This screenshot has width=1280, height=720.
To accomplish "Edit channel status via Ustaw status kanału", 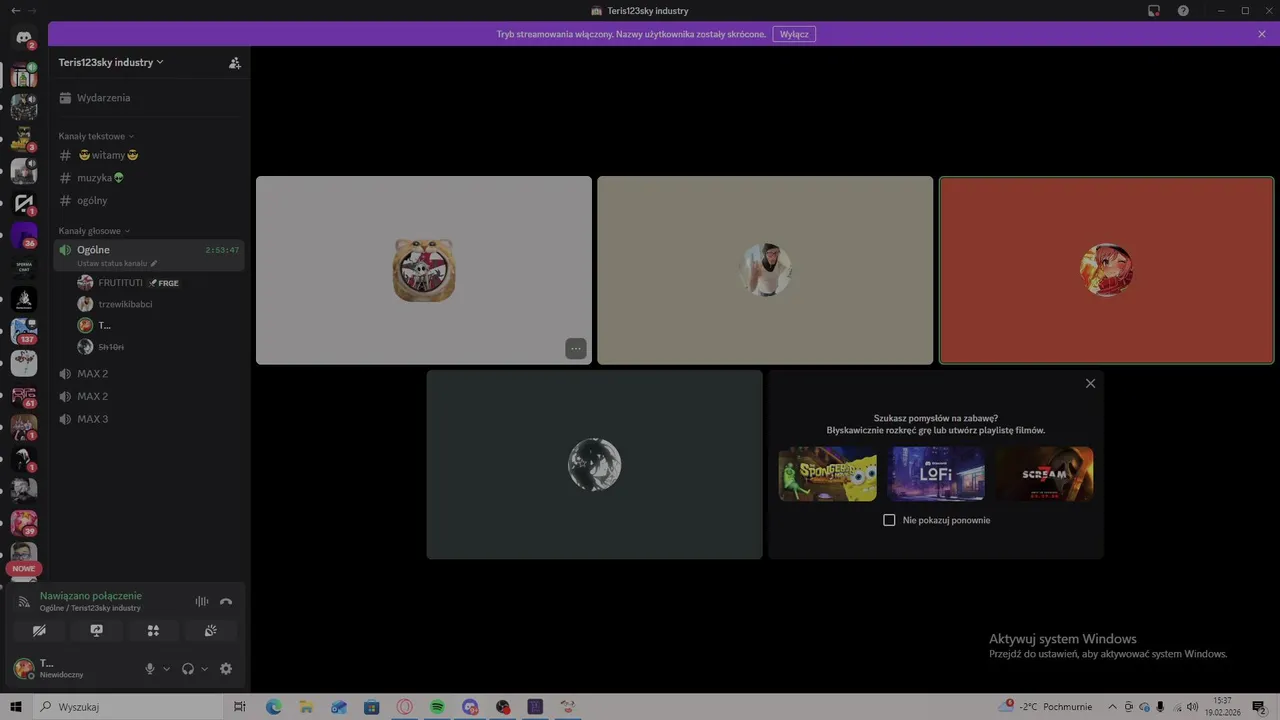I will (117, 264).
